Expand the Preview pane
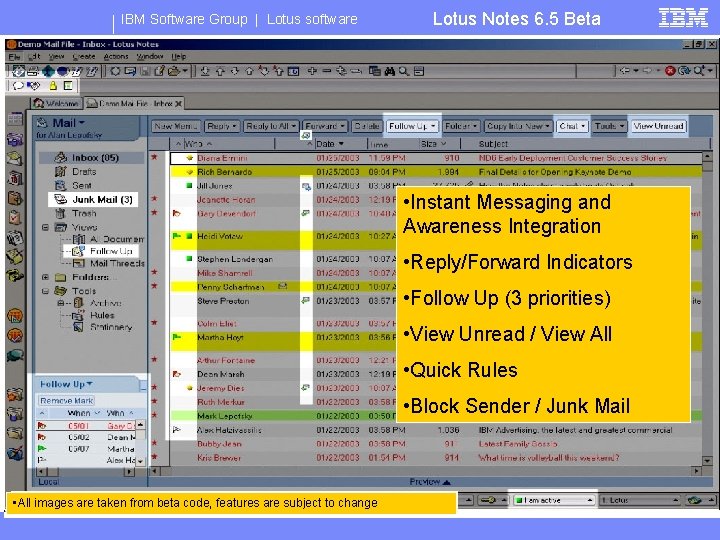720x540 pixels. point(430,482)
